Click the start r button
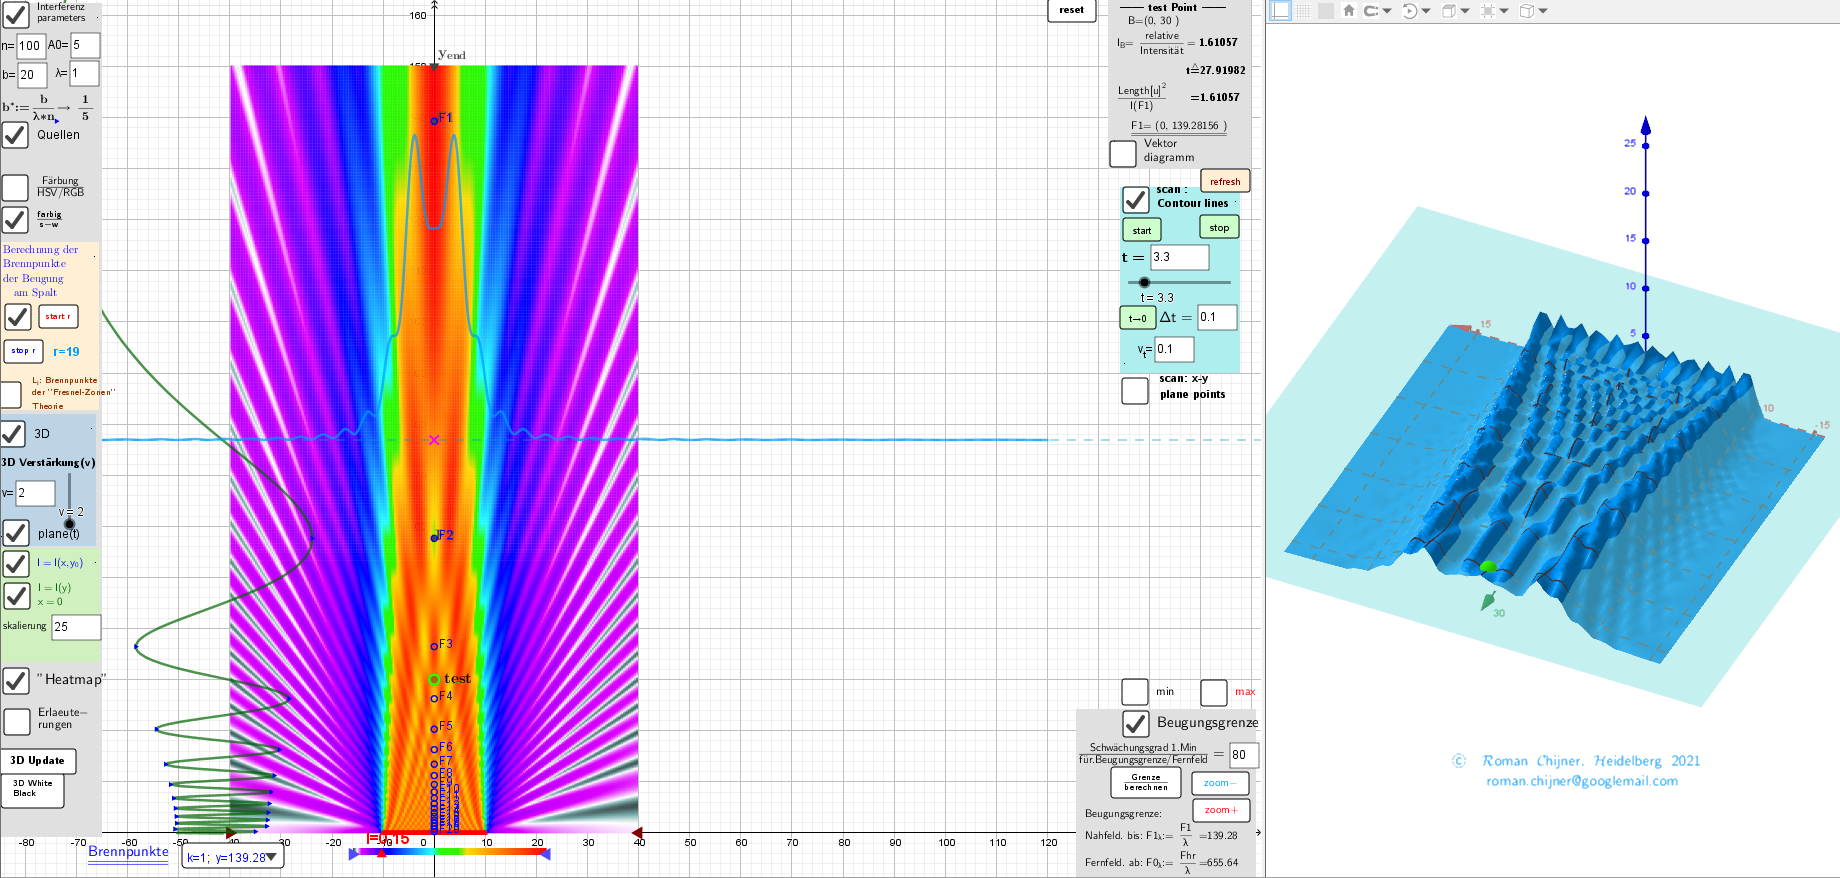The image size is (1840, 878). (x=58, y=317)
